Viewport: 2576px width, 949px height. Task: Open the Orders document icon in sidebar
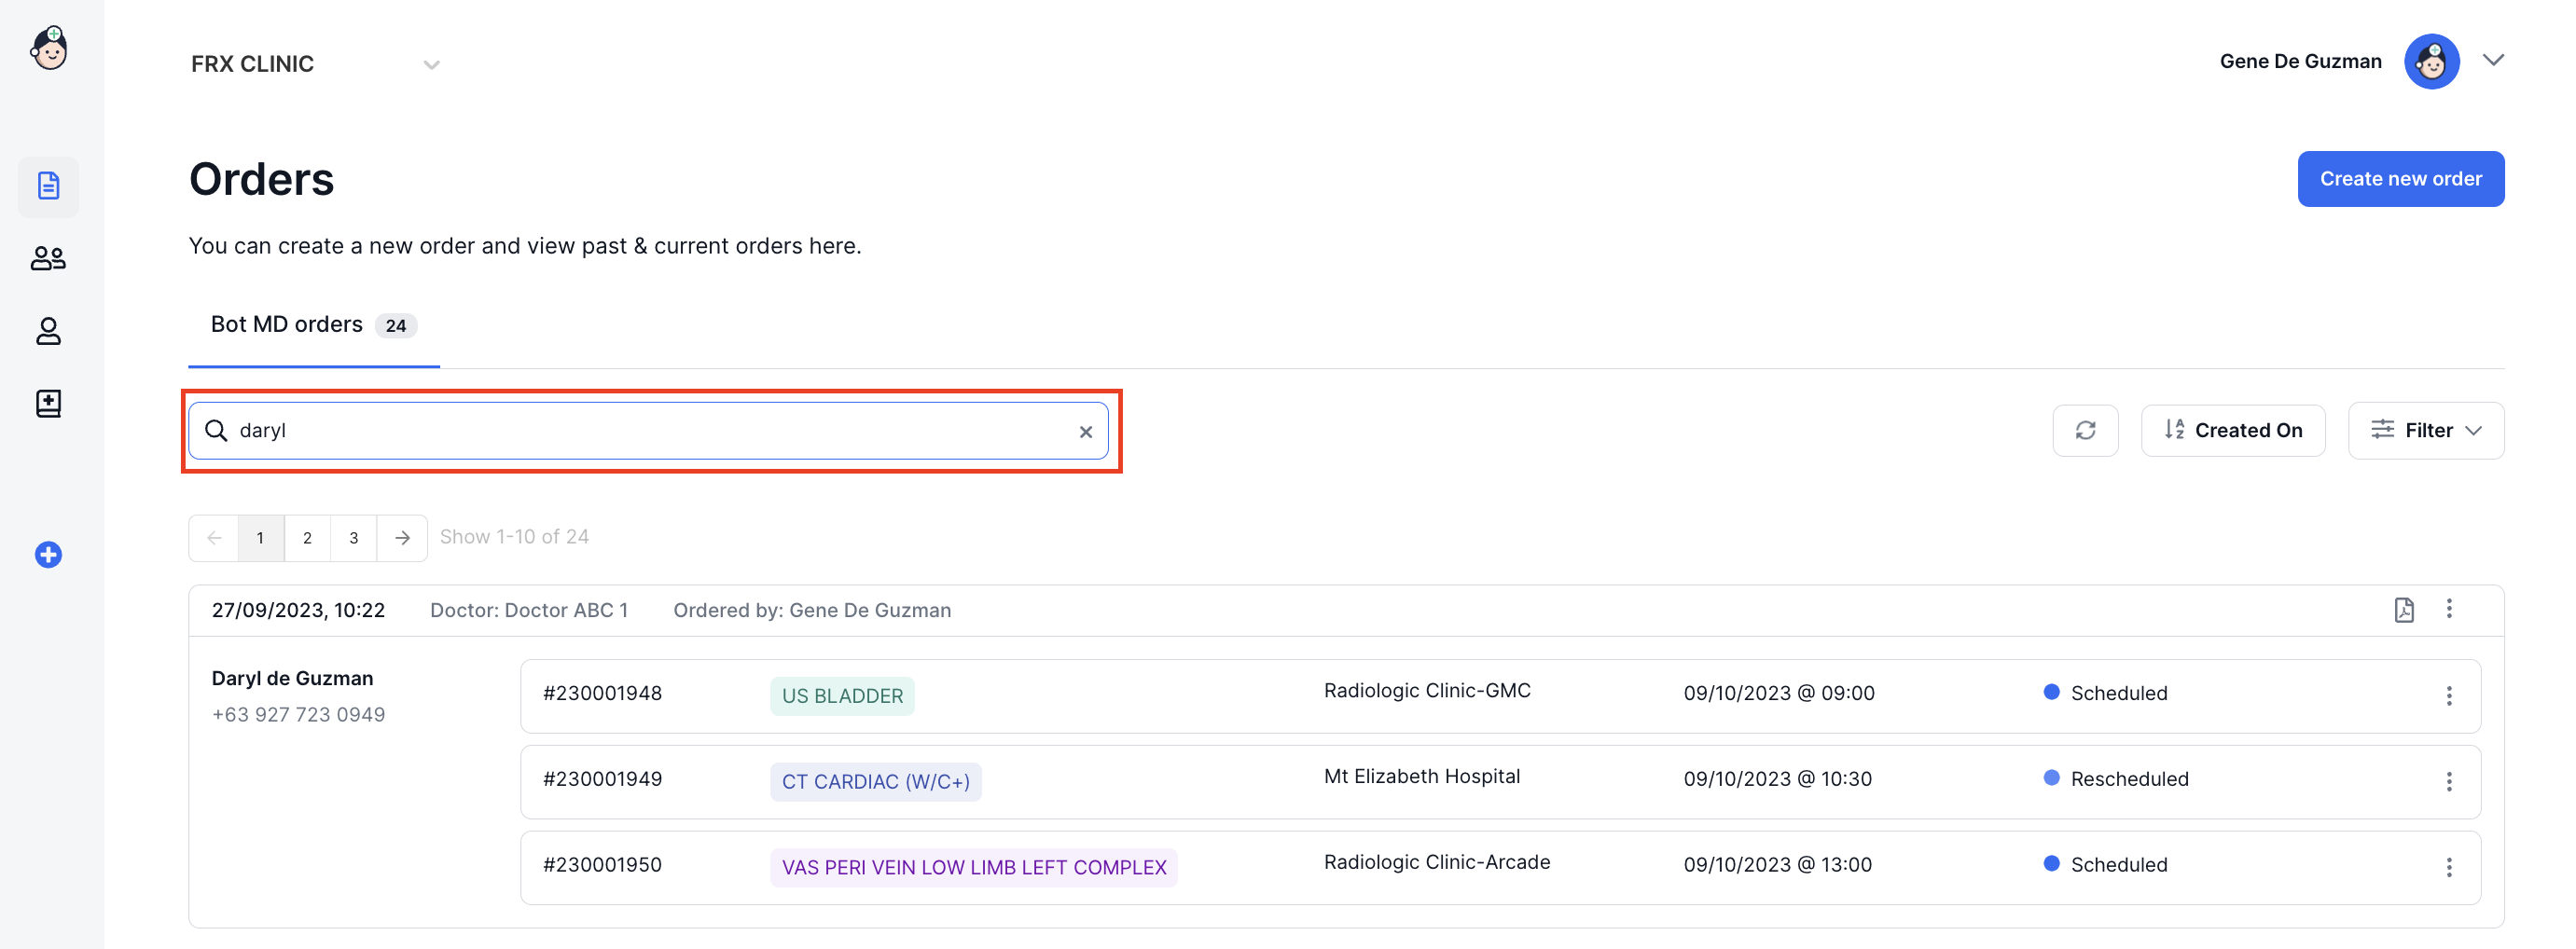(x=48, y=186)
